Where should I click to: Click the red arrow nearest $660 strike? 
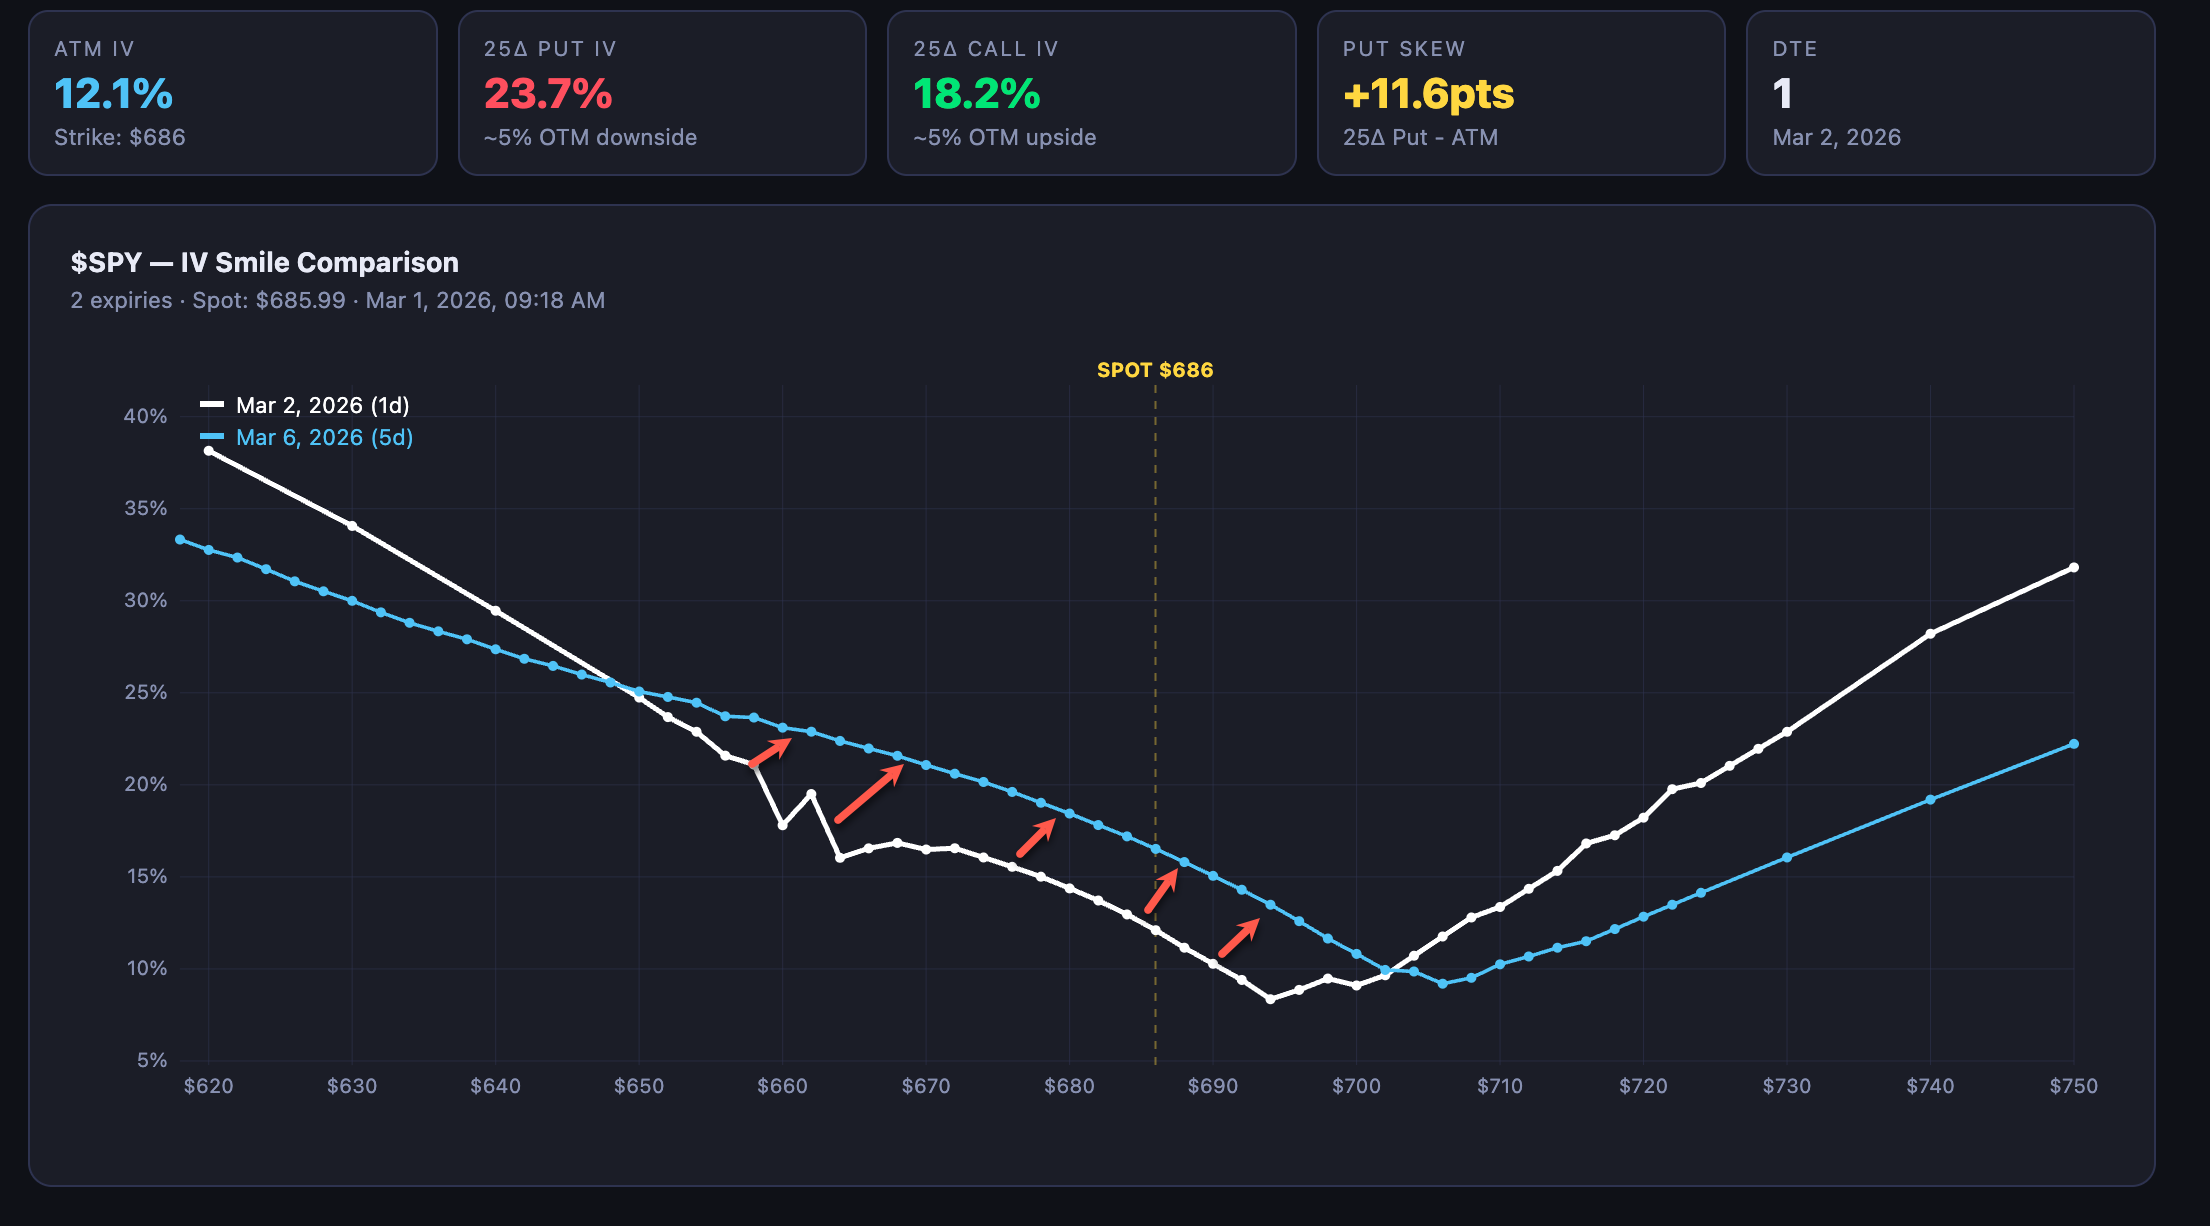pos(770,753)
